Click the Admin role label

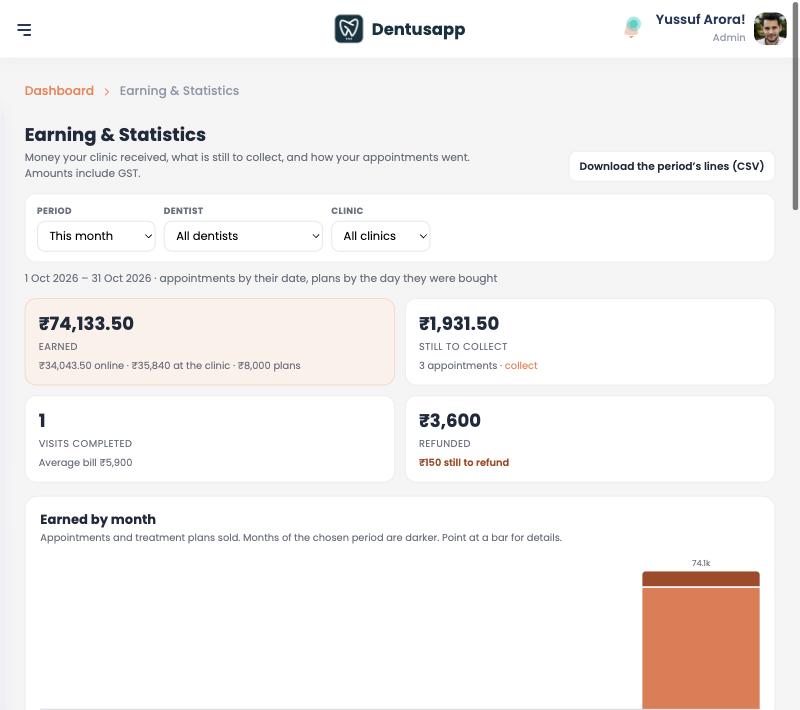coord(729,38)
